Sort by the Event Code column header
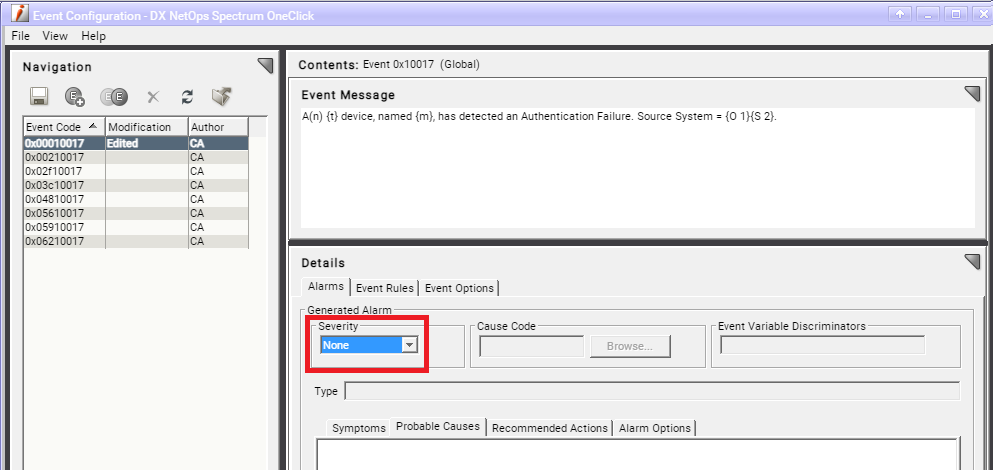The width and height of the screenshot is (1005, 470). pos(64,126)
